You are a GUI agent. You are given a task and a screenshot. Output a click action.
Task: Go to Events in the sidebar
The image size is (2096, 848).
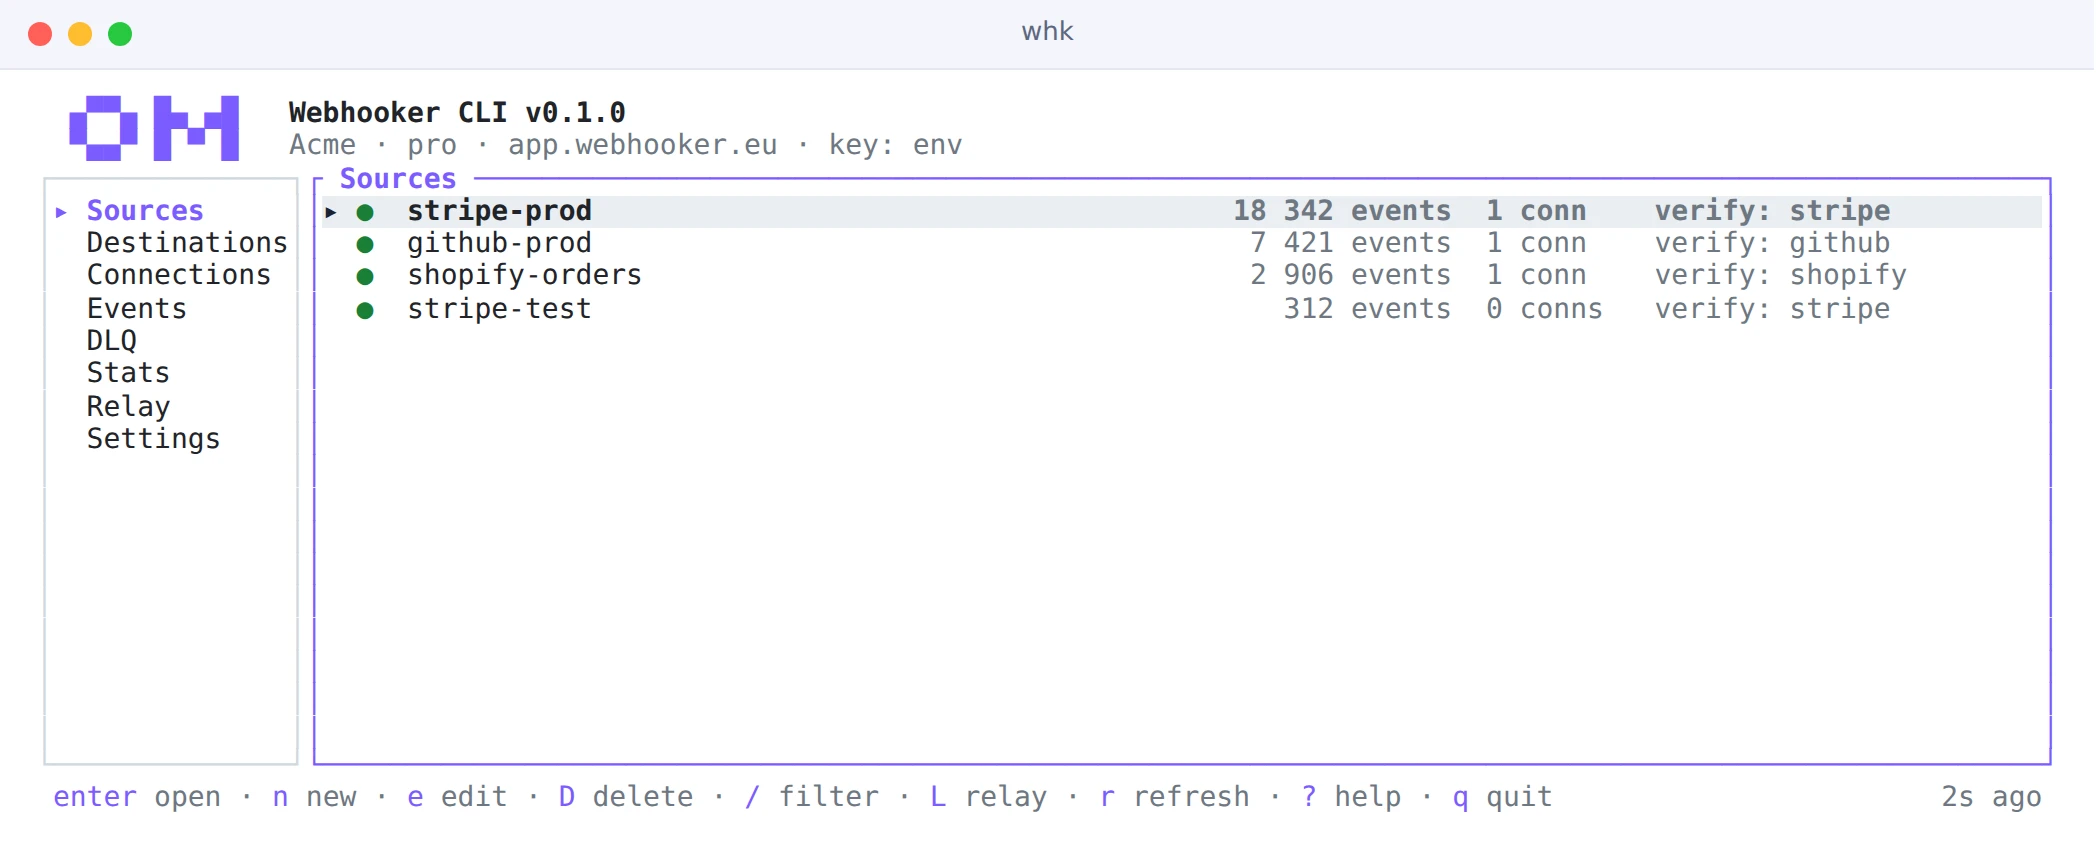[137, 309]
